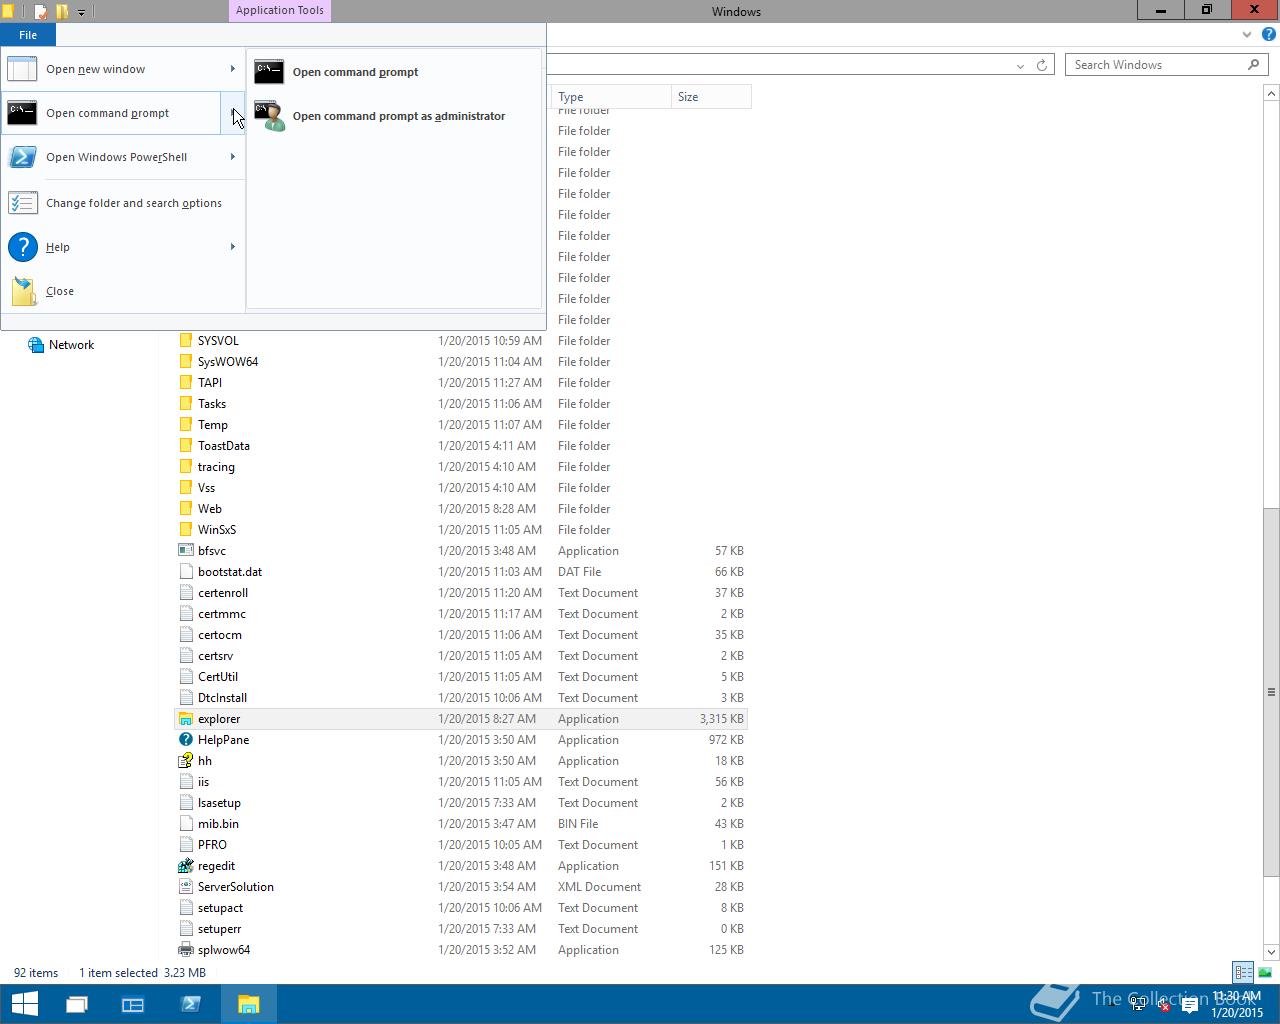Click the bfsvc application icon
The width and height of the screenshot is (1280, 1024).
click(185, 551)
